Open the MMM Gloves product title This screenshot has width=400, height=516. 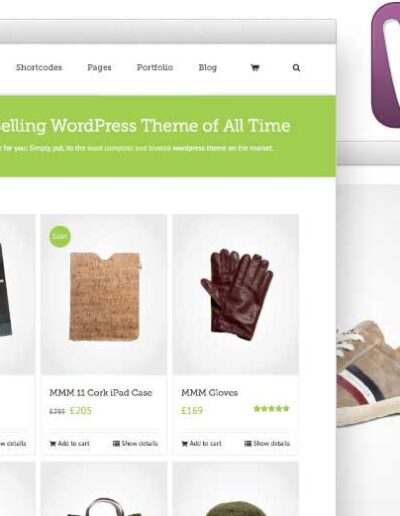click(x=209, y=393)
